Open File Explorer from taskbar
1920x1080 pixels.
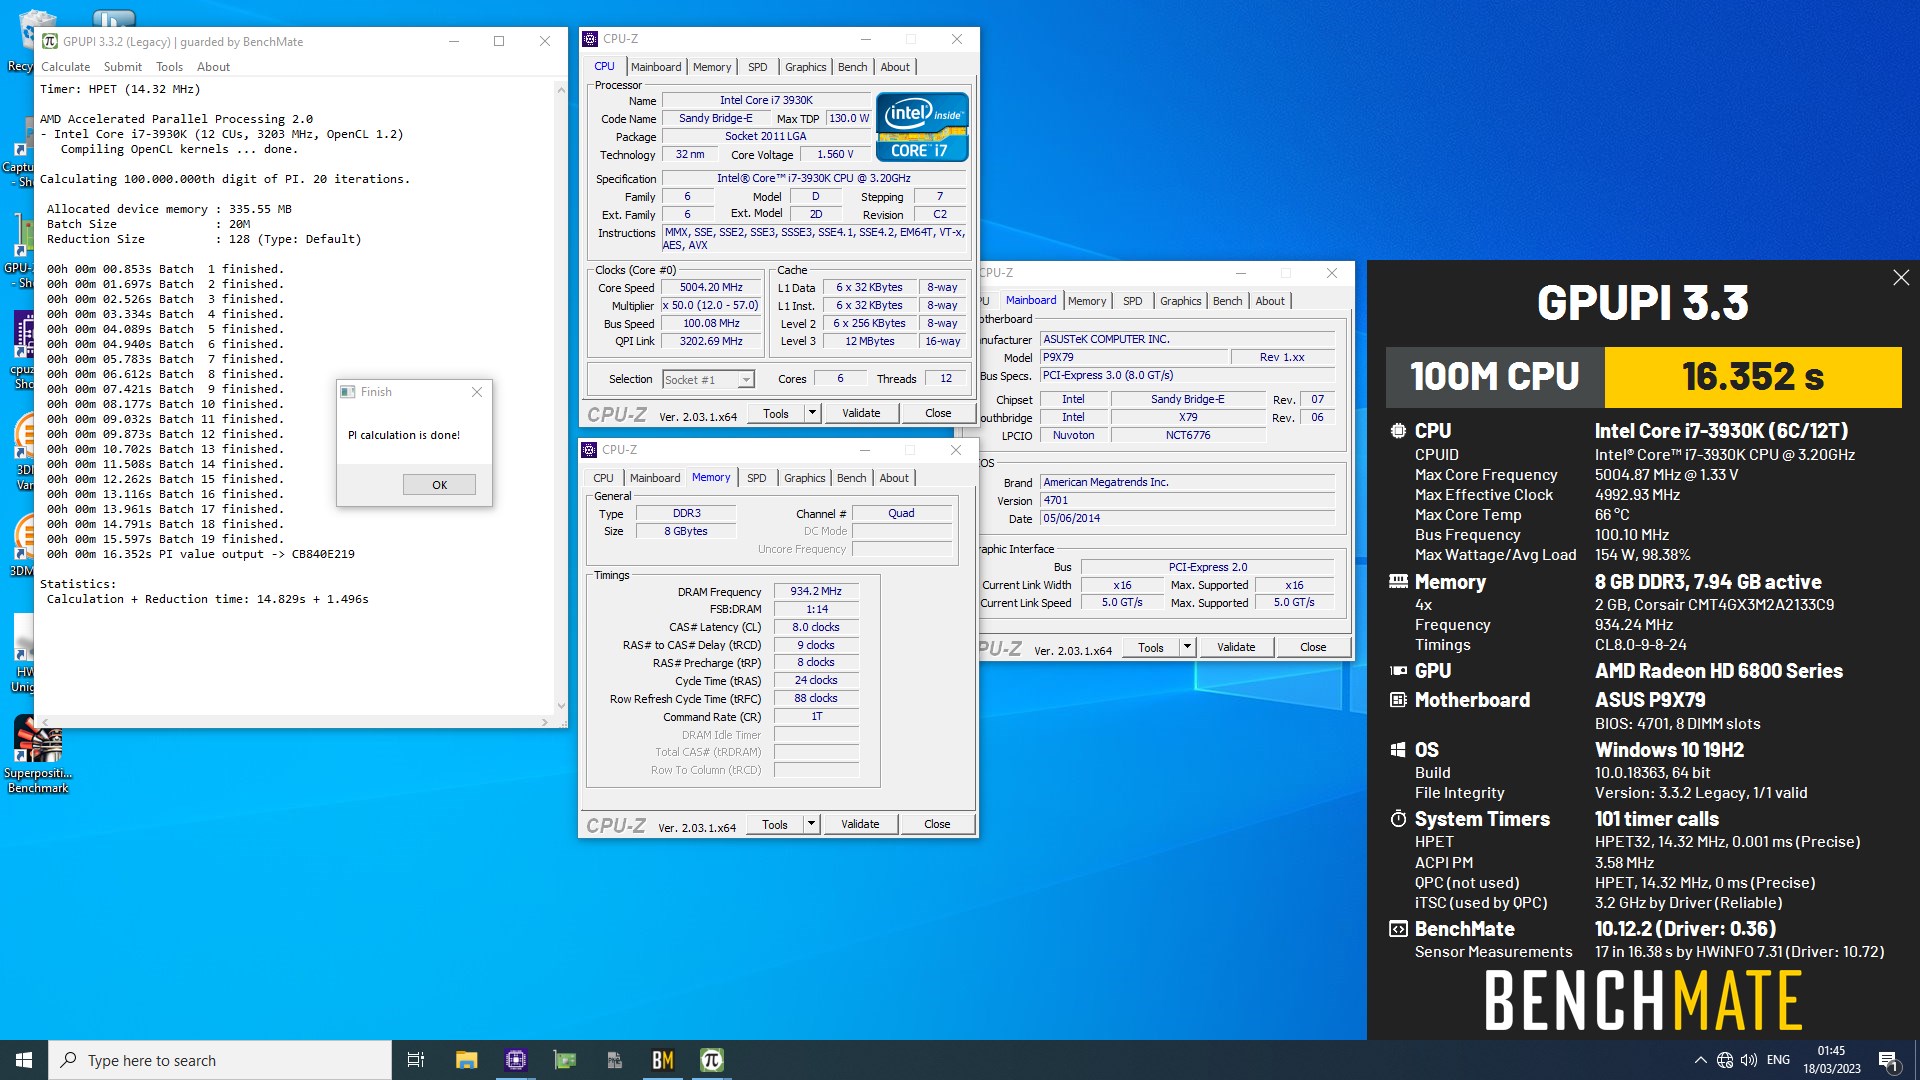point(466,1060)
